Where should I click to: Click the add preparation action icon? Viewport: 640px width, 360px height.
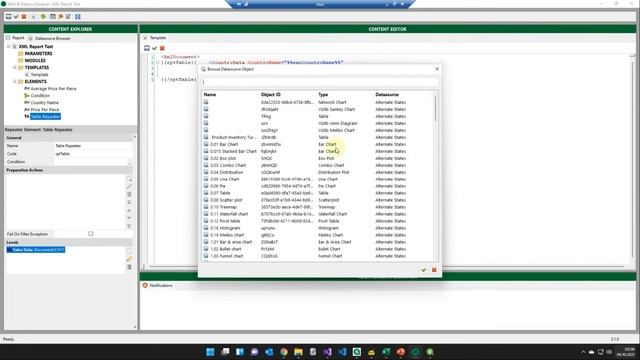(129, 179)
